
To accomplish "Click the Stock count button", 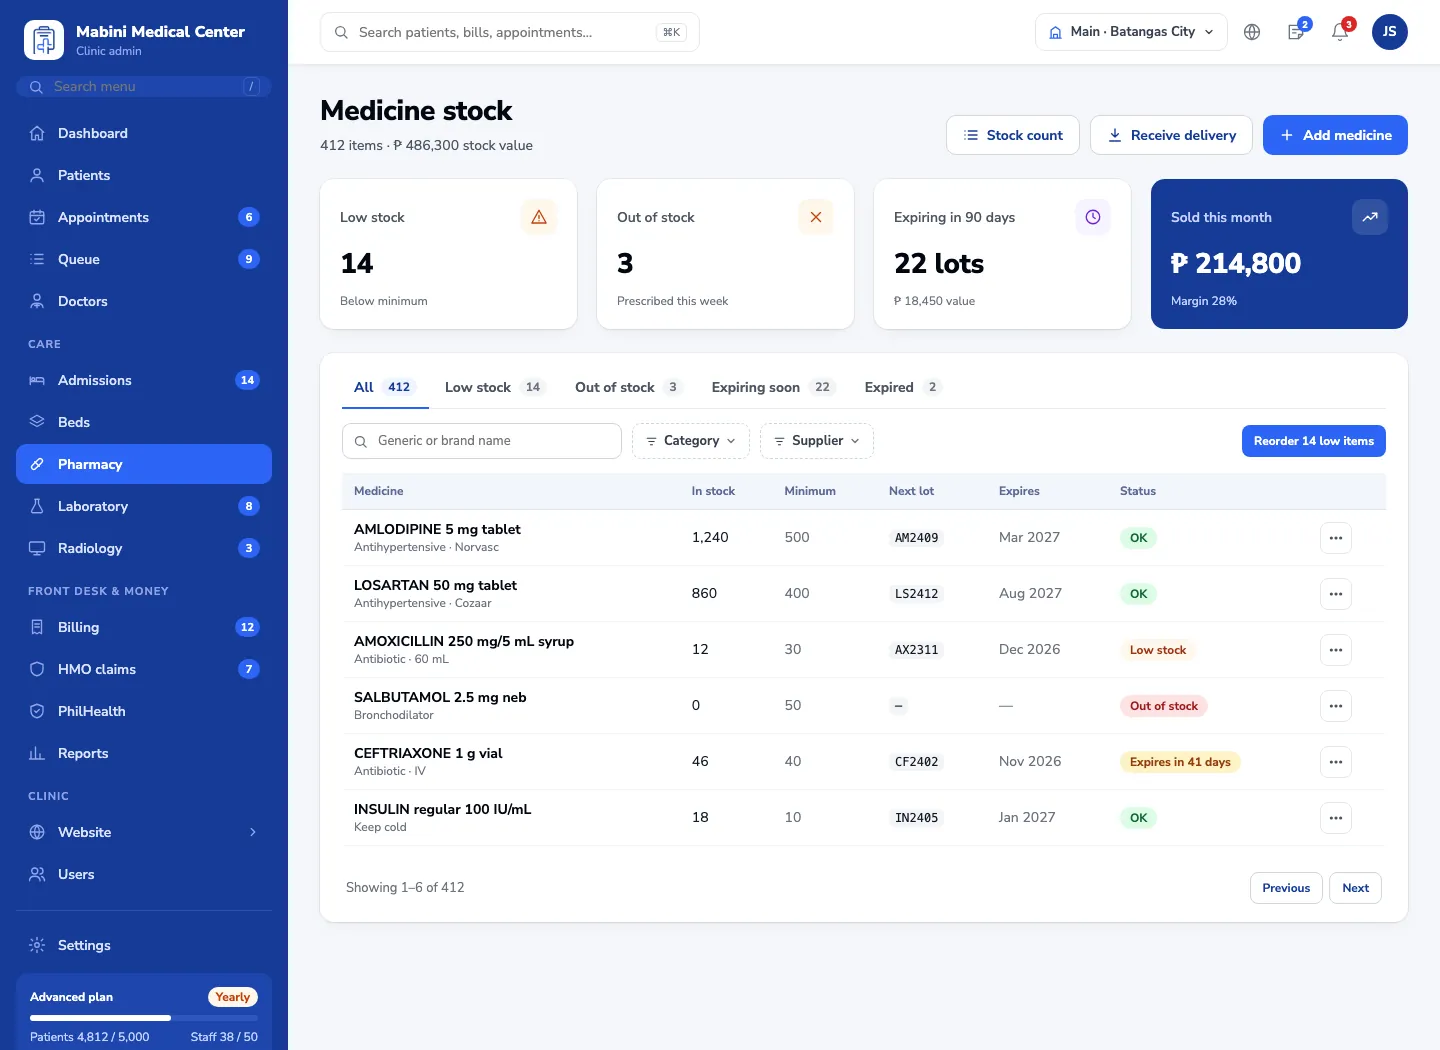I will [1013, 135].
